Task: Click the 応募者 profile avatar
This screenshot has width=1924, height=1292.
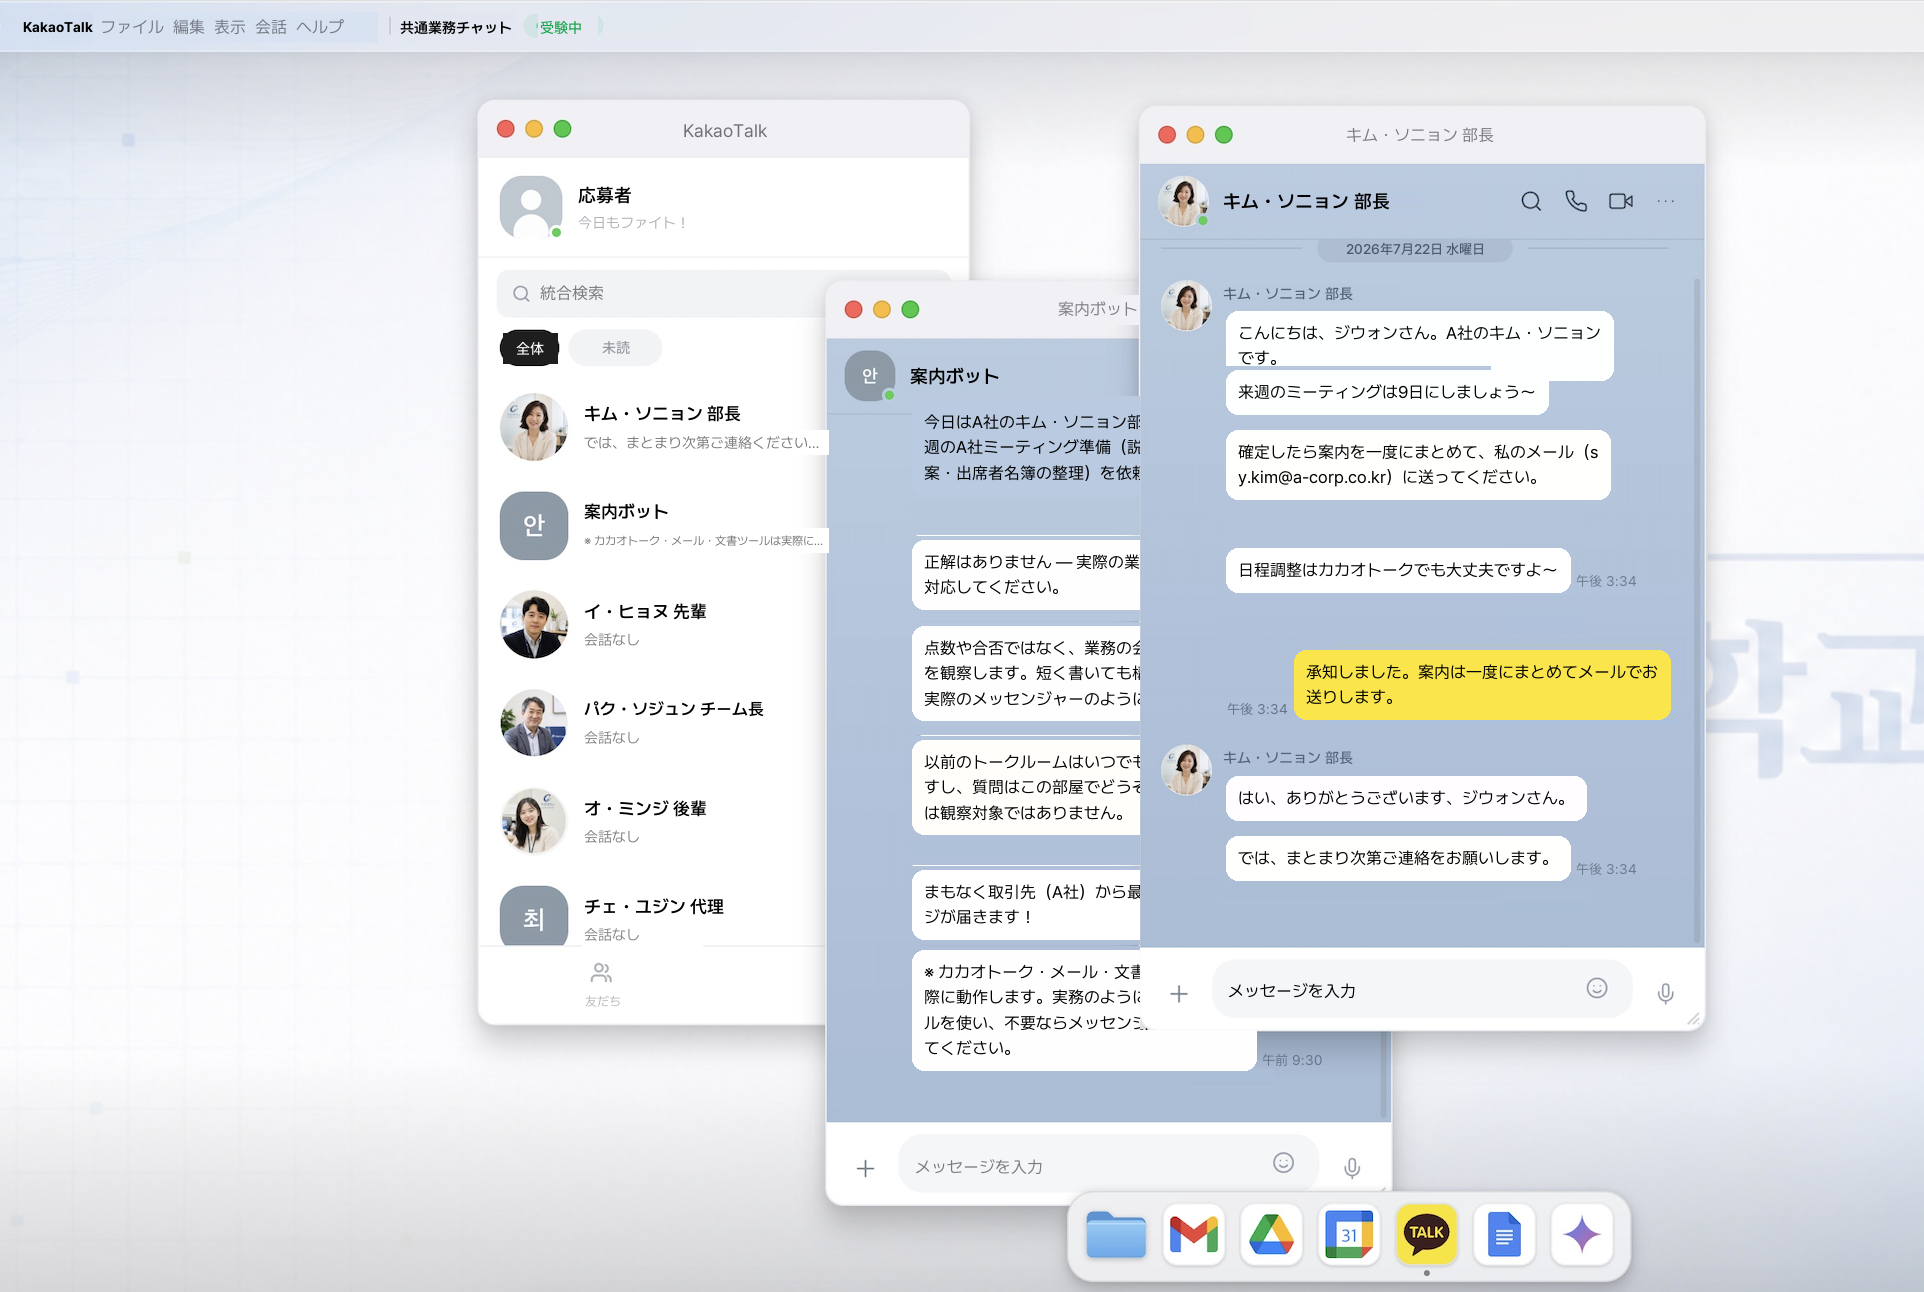Action: point(531,208)
